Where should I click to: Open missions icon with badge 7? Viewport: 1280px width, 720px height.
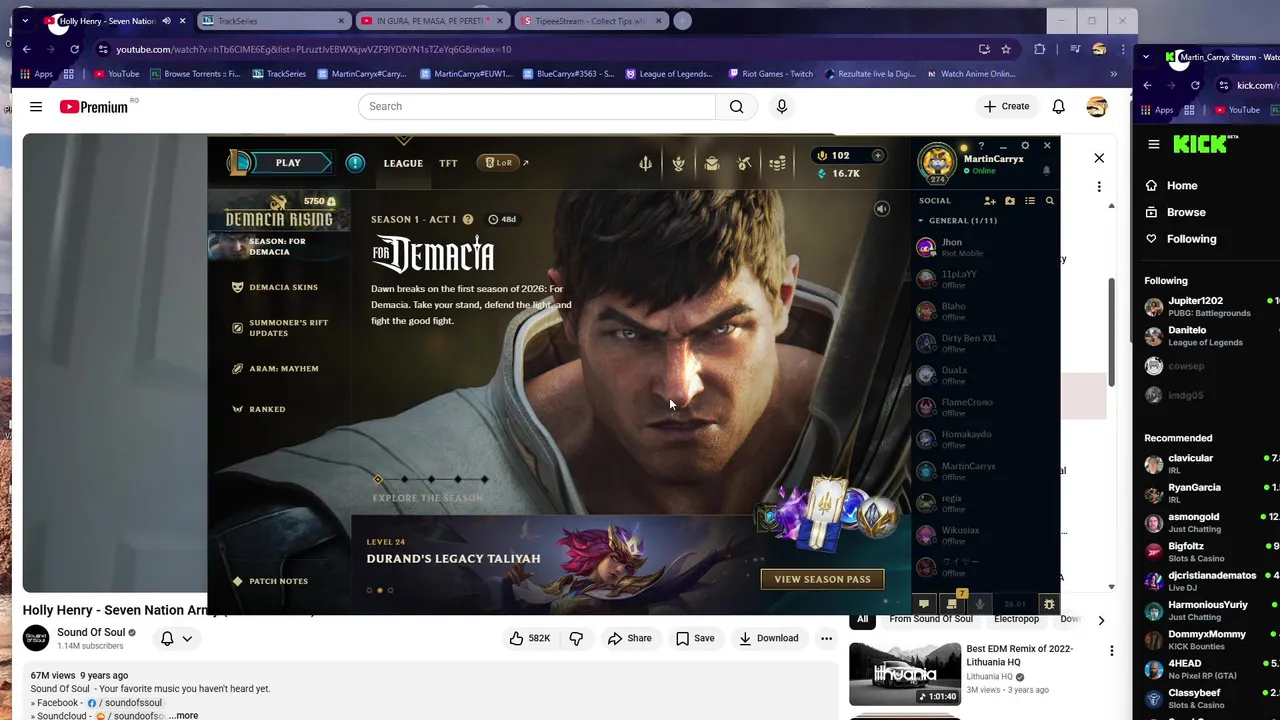(x=952, y=603)
